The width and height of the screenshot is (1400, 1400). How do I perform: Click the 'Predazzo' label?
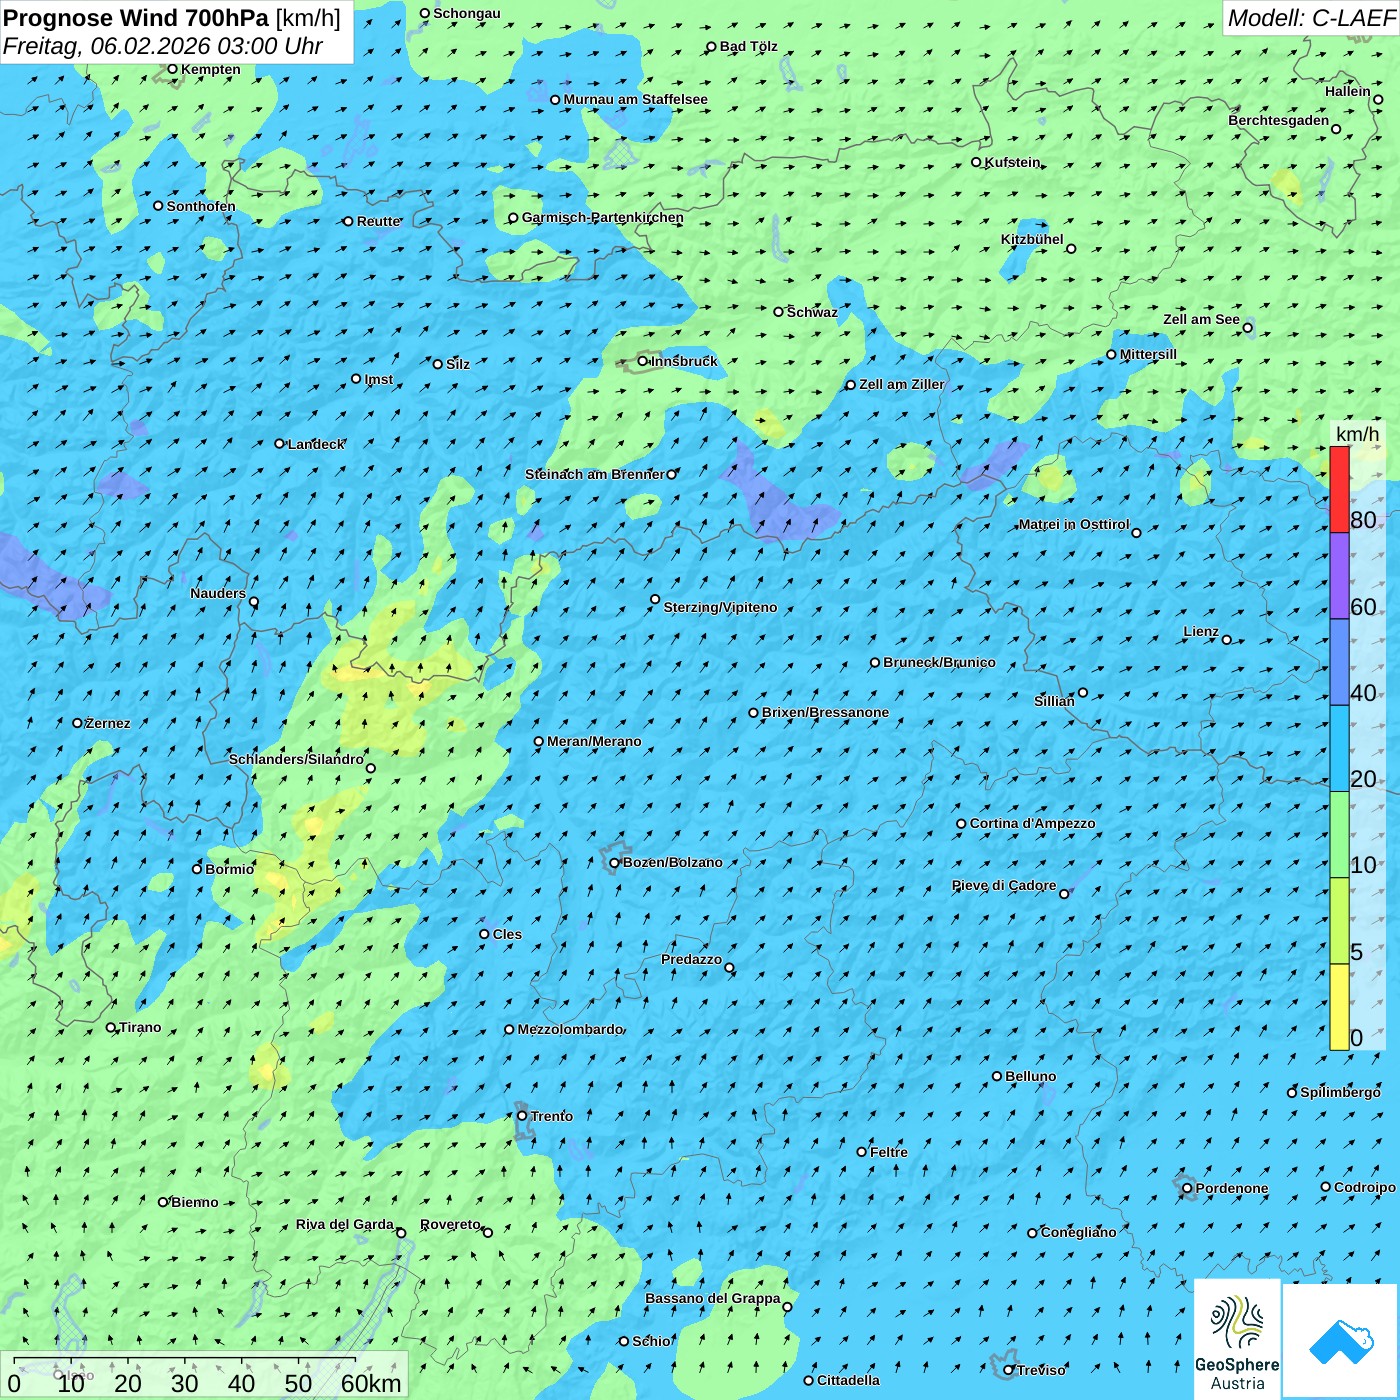(x=691, y=959)
